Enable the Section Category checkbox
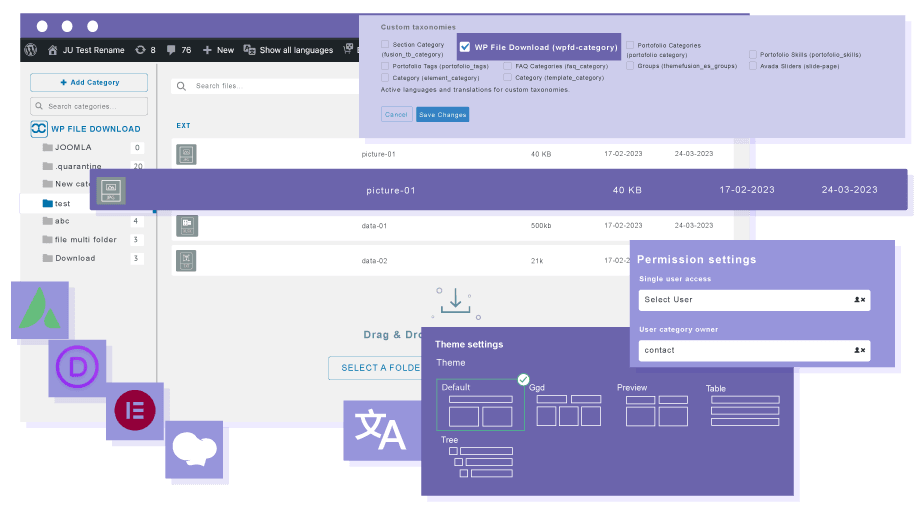The width and height of the screenshot is (920, 505). [385, 44]
